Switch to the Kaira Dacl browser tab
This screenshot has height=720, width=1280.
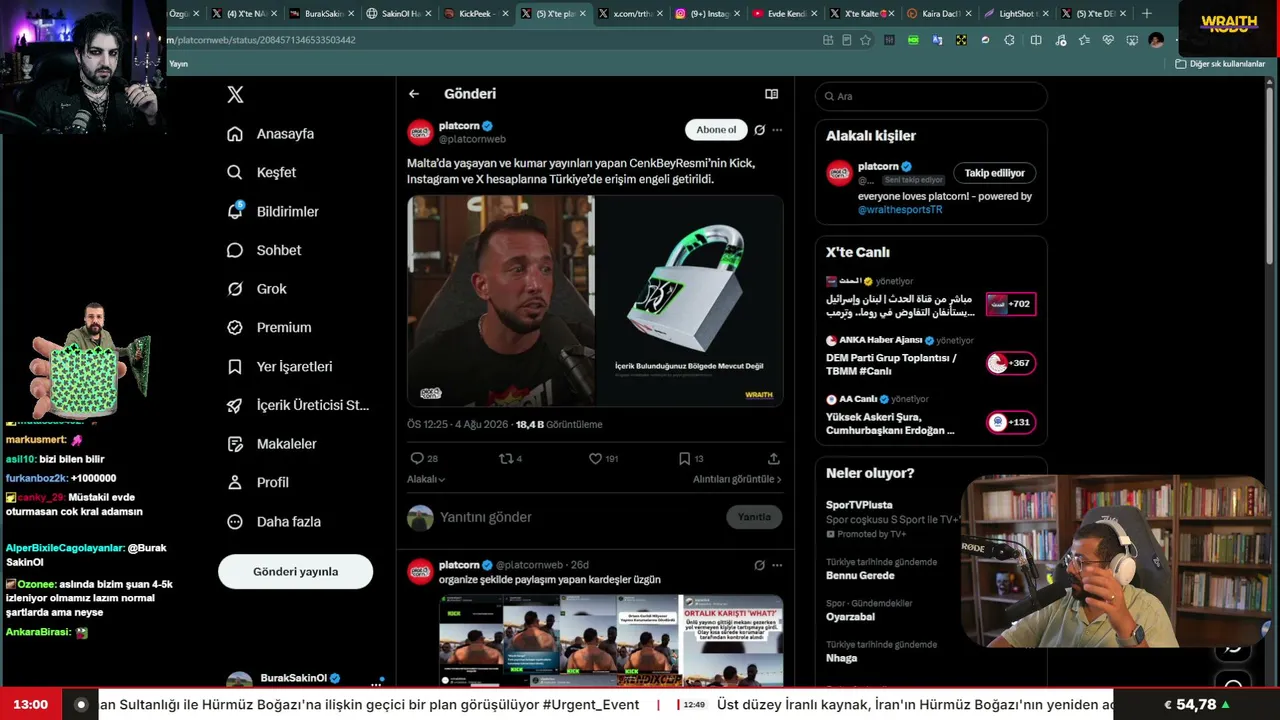coord(939,14)
